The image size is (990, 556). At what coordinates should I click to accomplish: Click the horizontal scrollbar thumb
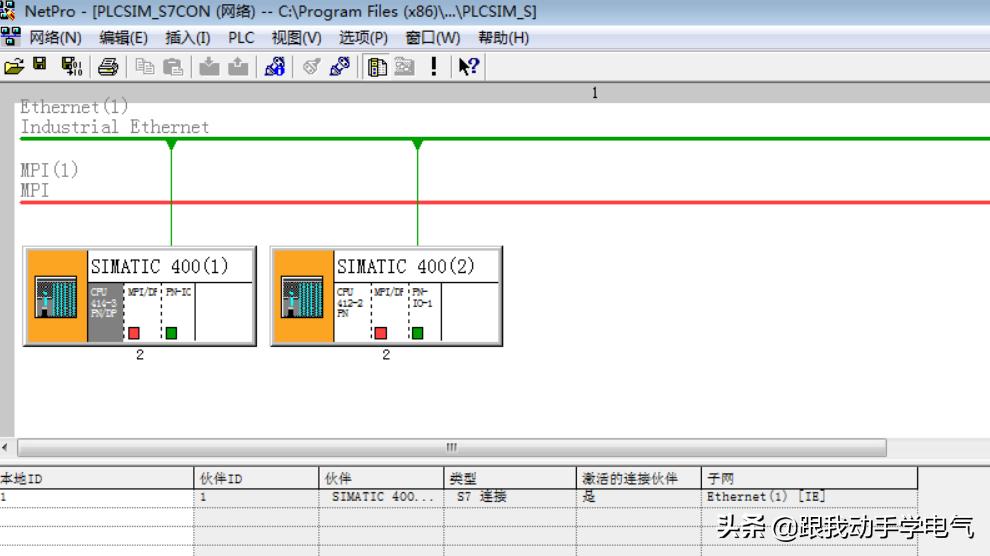click(451, 447)
